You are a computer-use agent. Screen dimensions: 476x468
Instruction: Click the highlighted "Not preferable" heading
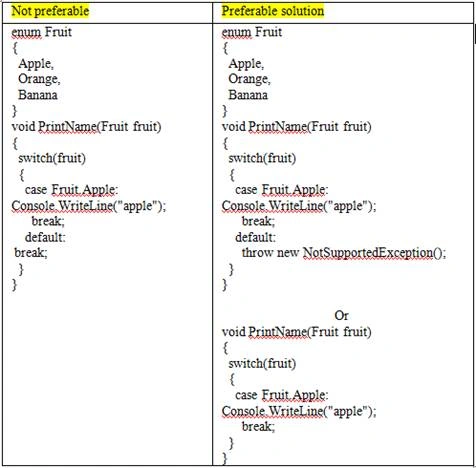click(x=50, y=11)
